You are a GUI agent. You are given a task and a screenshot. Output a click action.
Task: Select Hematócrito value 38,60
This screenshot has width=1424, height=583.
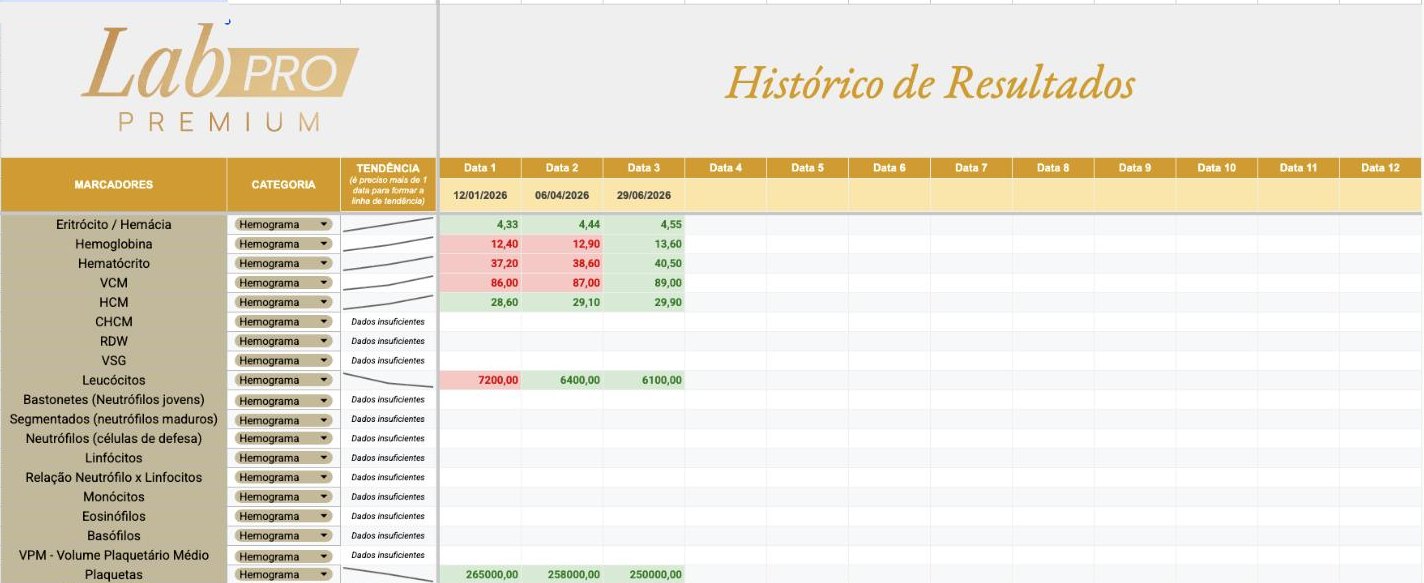pyautogui.click(x=562, y=264)
